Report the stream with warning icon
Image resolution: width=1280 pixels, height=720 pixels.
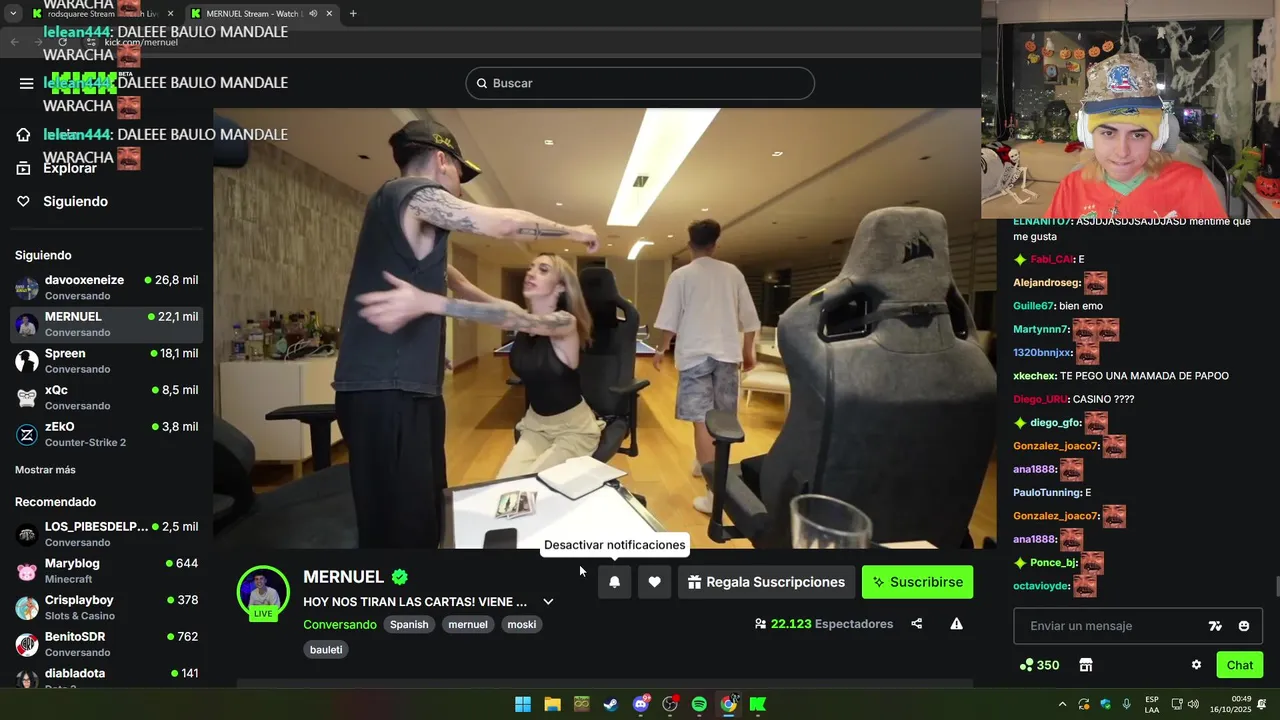pos(956,624)
